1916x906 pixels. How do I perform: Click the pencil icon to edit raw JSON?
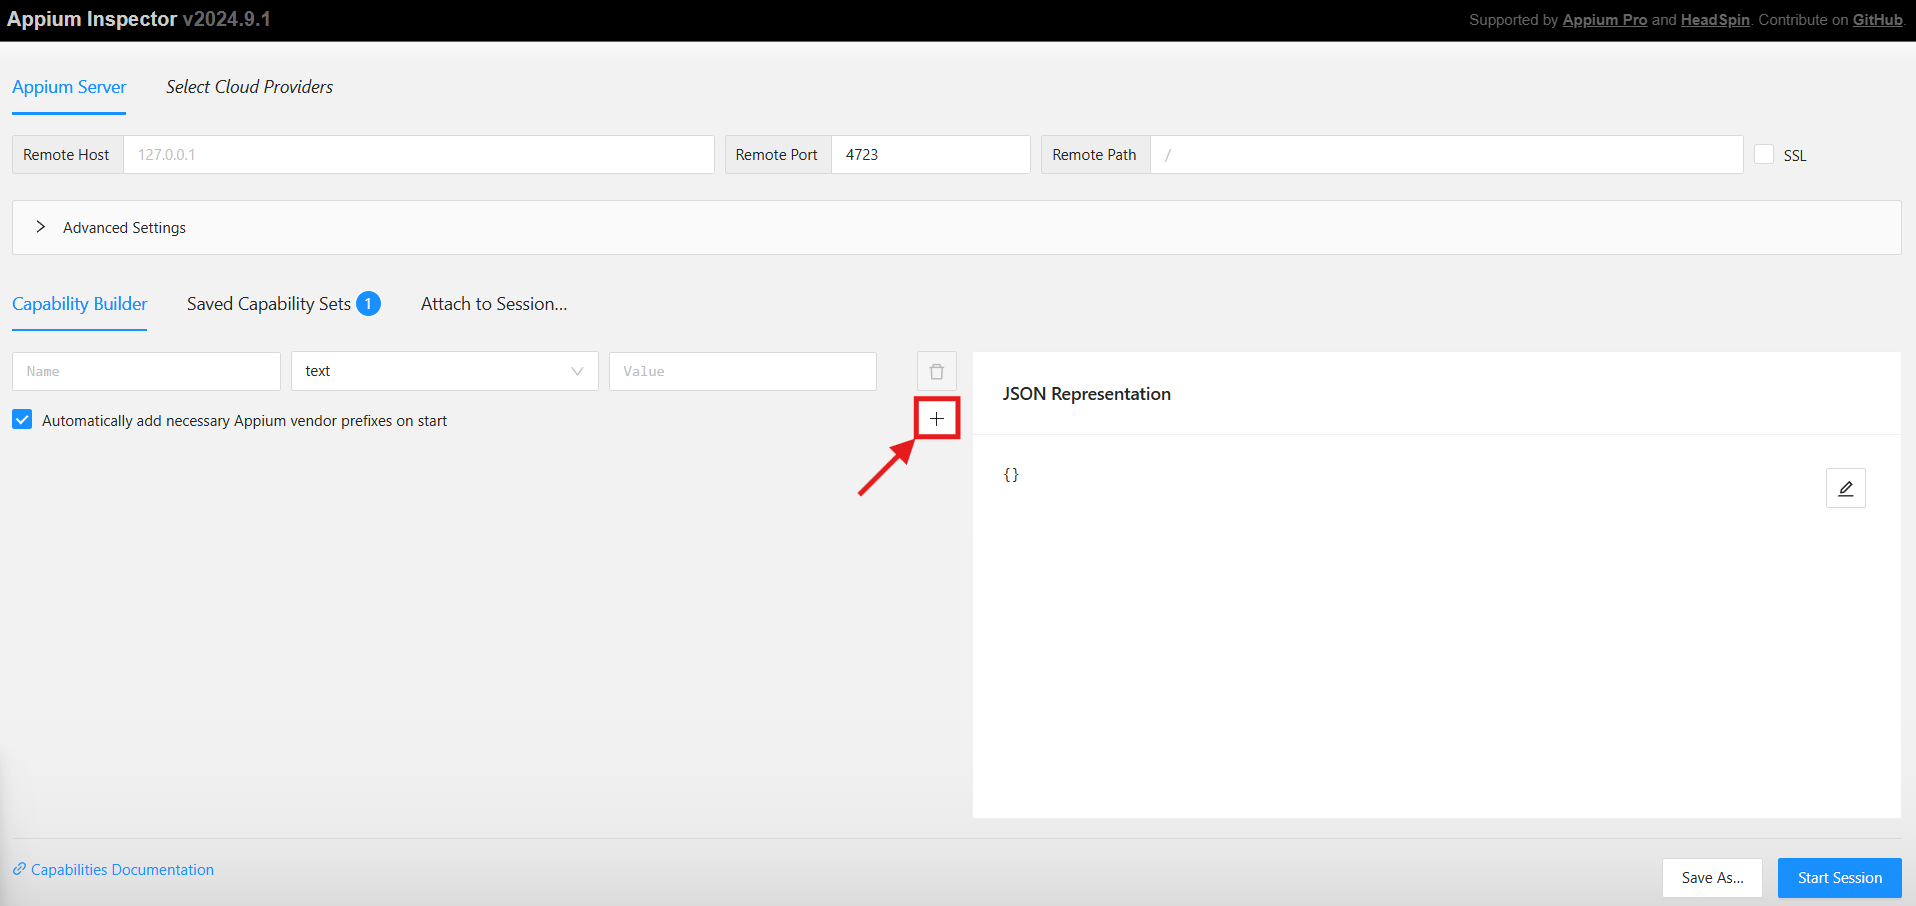click(1846, 488)
